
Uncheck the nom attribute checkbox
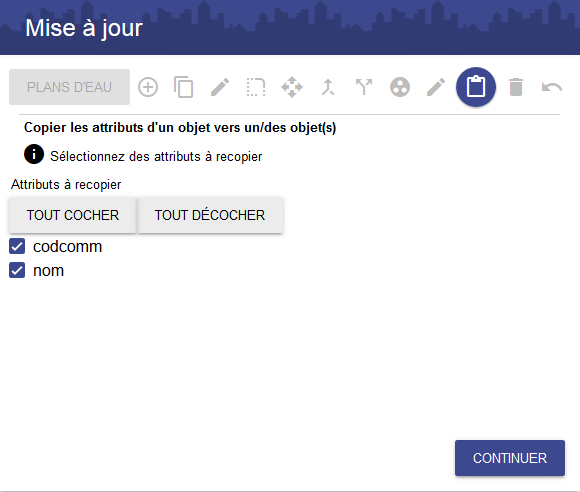(x=17, y=270)
